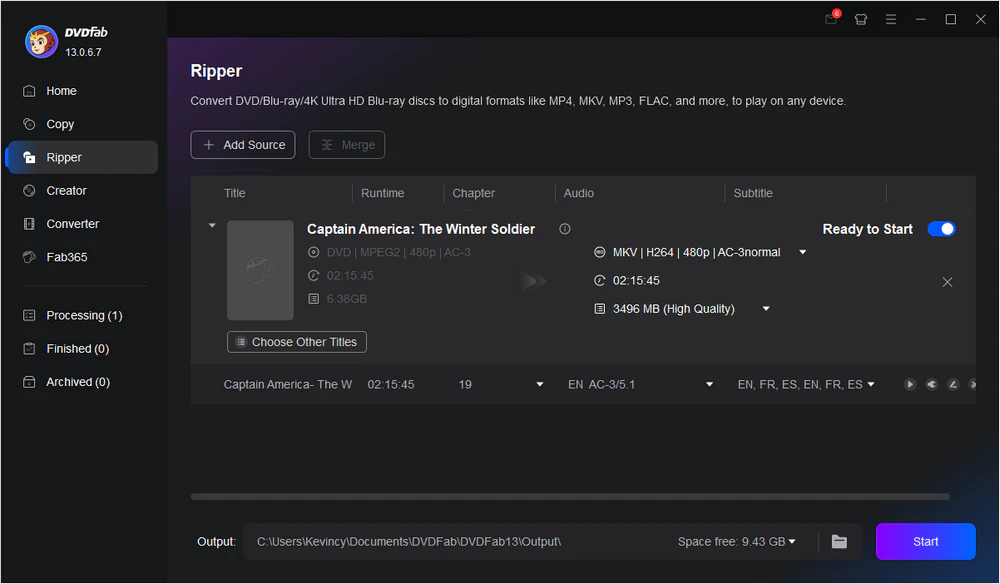Click the Creator disc icon in sidebar

[x=29, y=191]
